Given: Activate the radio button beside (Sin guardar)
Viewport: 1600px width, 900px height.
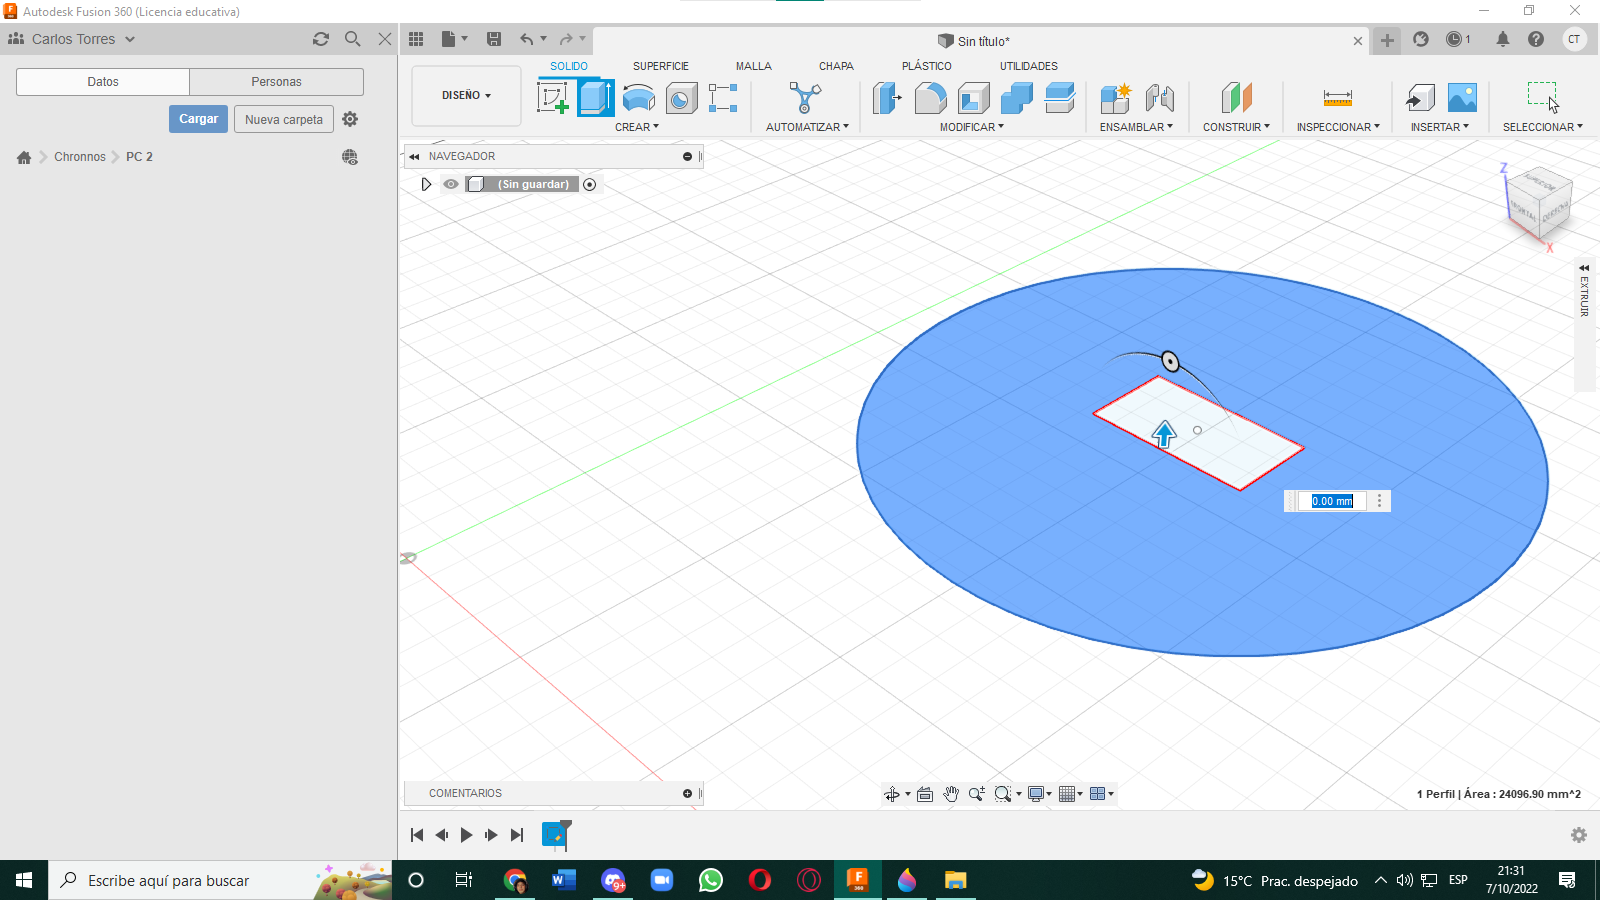Looking at the screenshot, I should 590,184.
